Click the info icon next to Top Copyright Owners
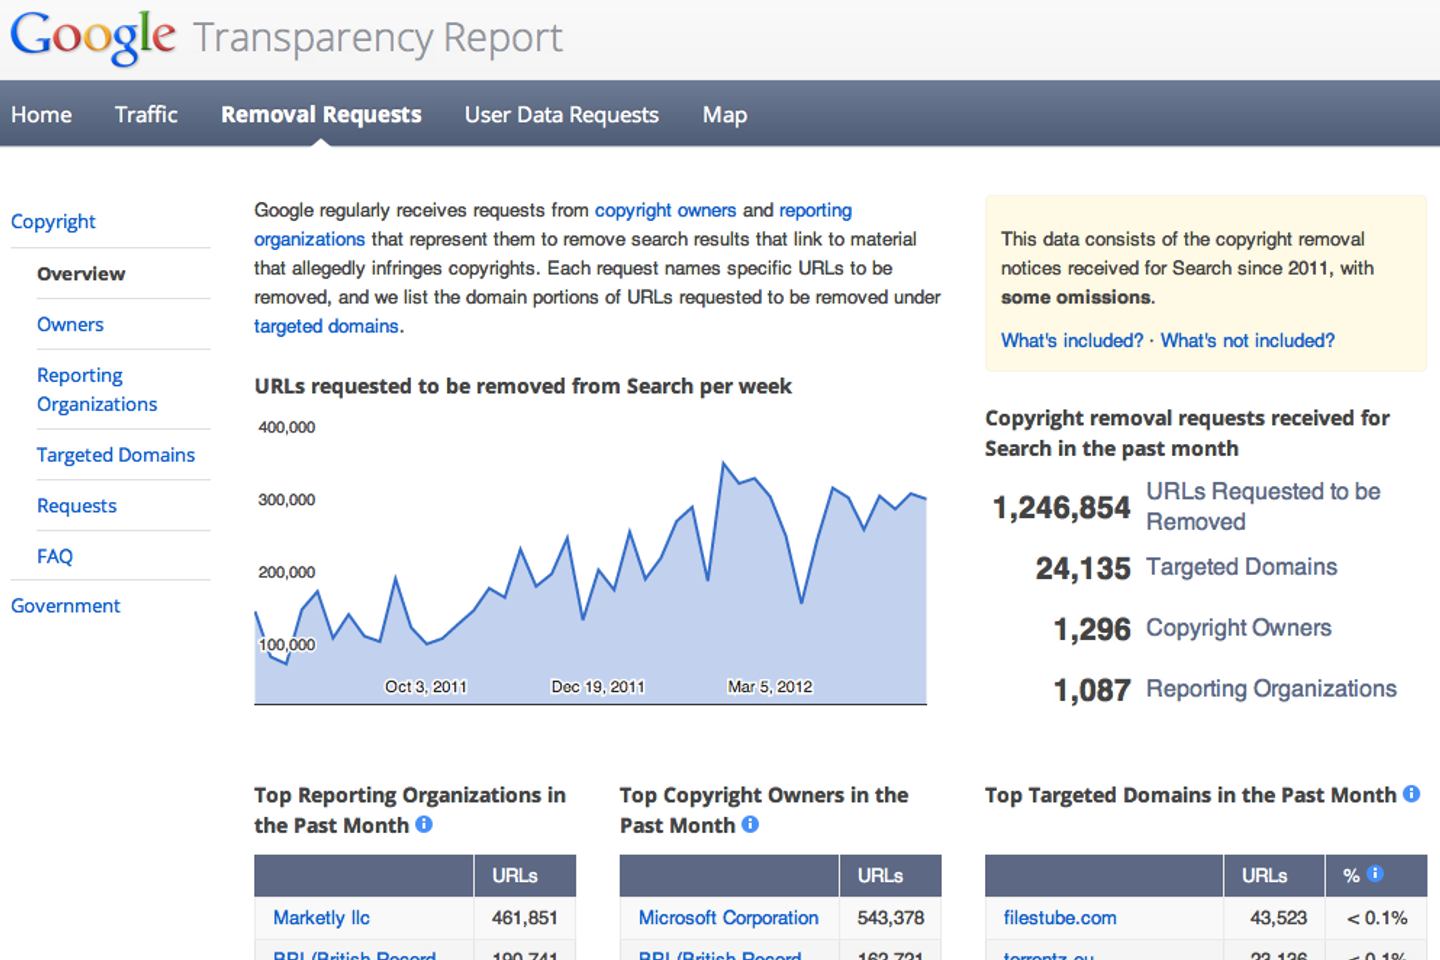This screenshot has height=960, width=1440. (751, 825)
